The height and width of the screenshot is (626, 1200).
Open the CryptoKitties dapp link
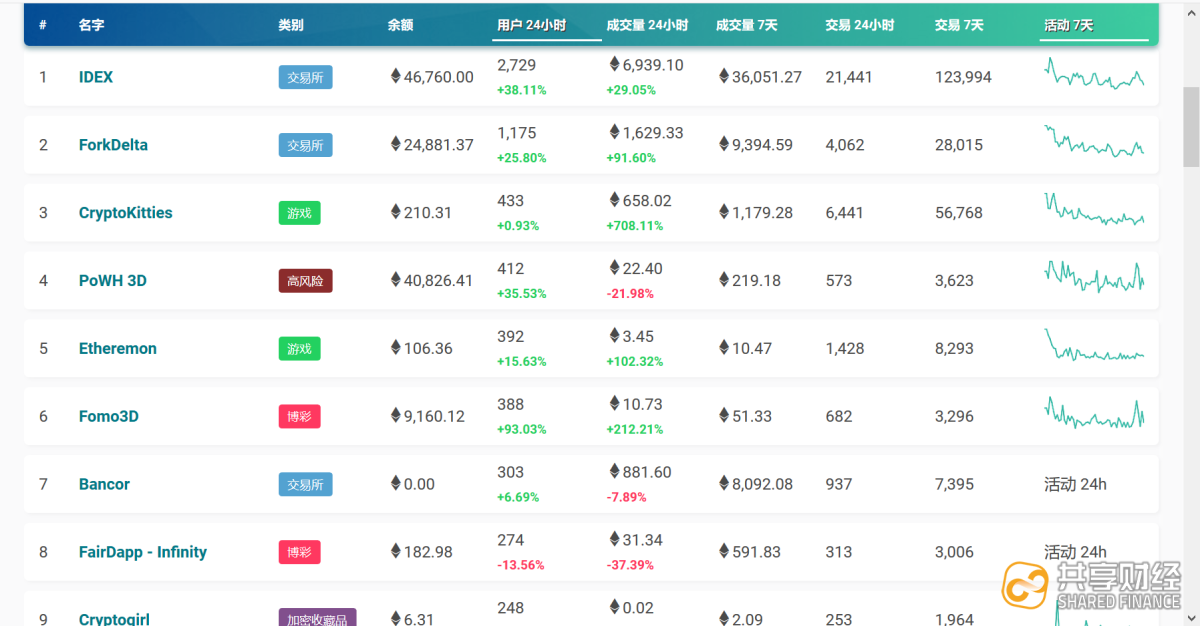[x=126, y=213]
